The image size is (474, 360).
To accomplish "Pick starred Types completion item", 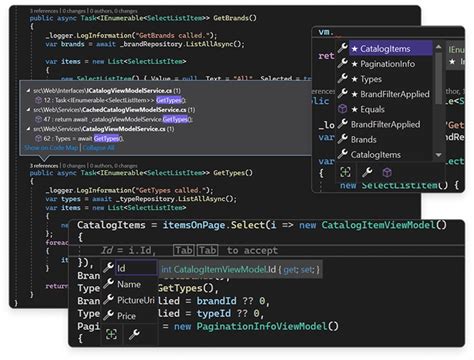I will 366,79.
